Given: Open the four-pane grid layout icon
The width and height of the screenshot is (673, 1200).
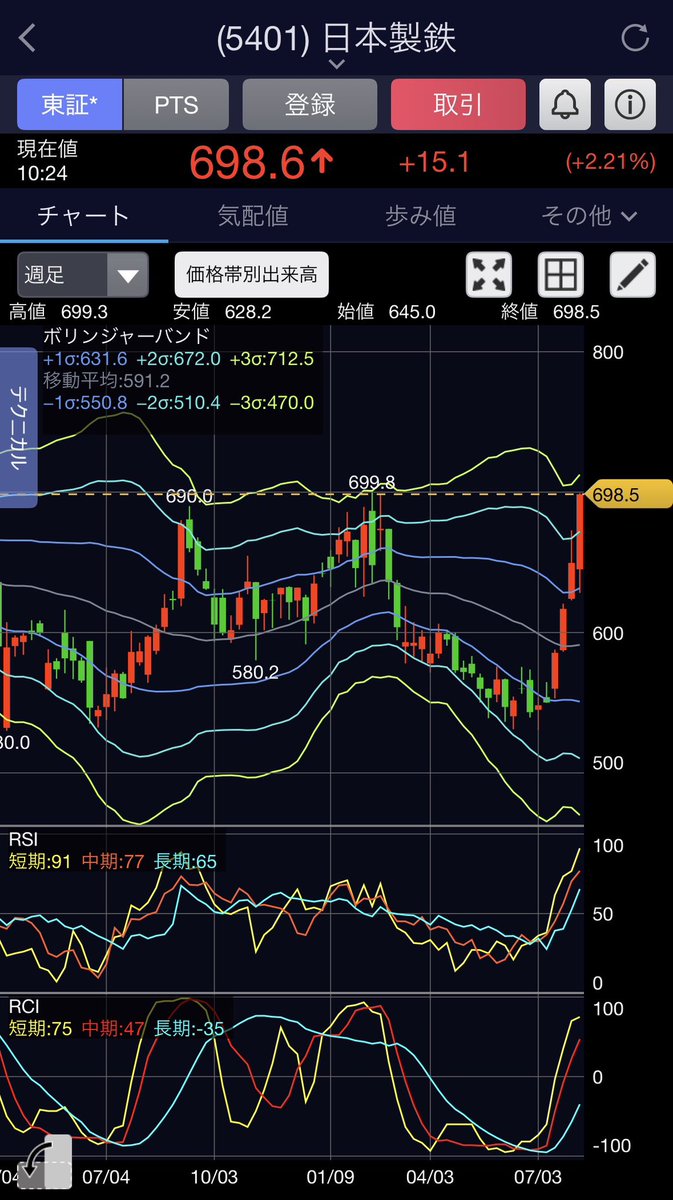Looking at the screenshot, I should (x=560, y=273).
